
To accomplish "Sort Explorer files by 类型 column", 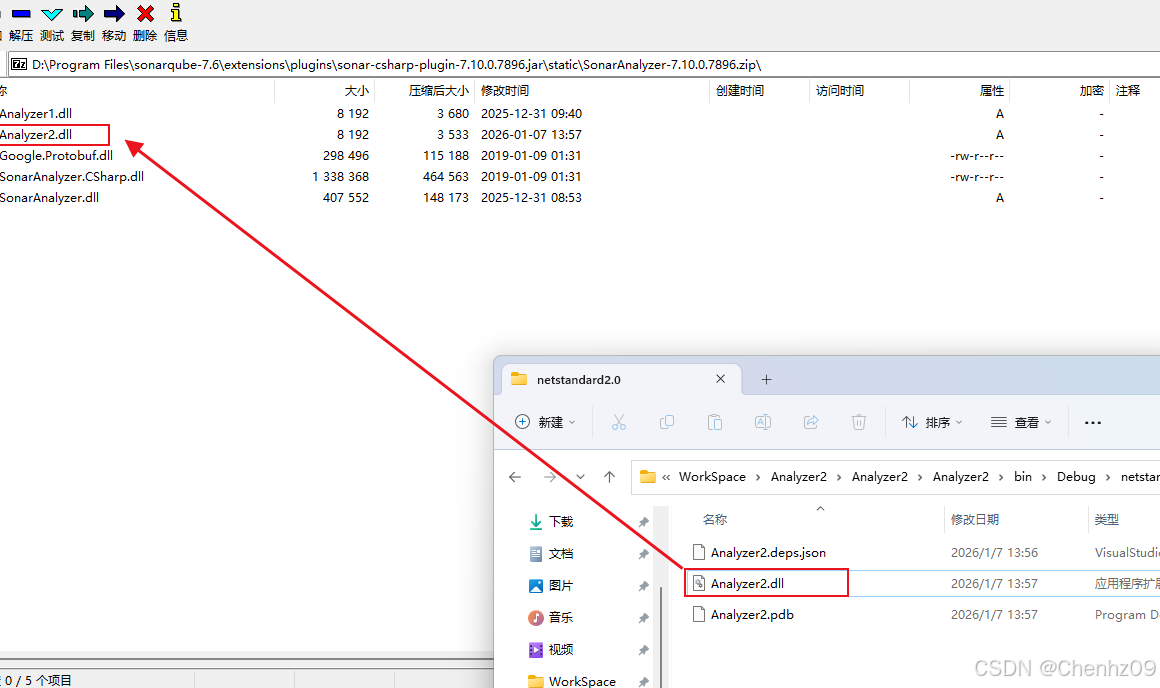I will pos(1107,520).
